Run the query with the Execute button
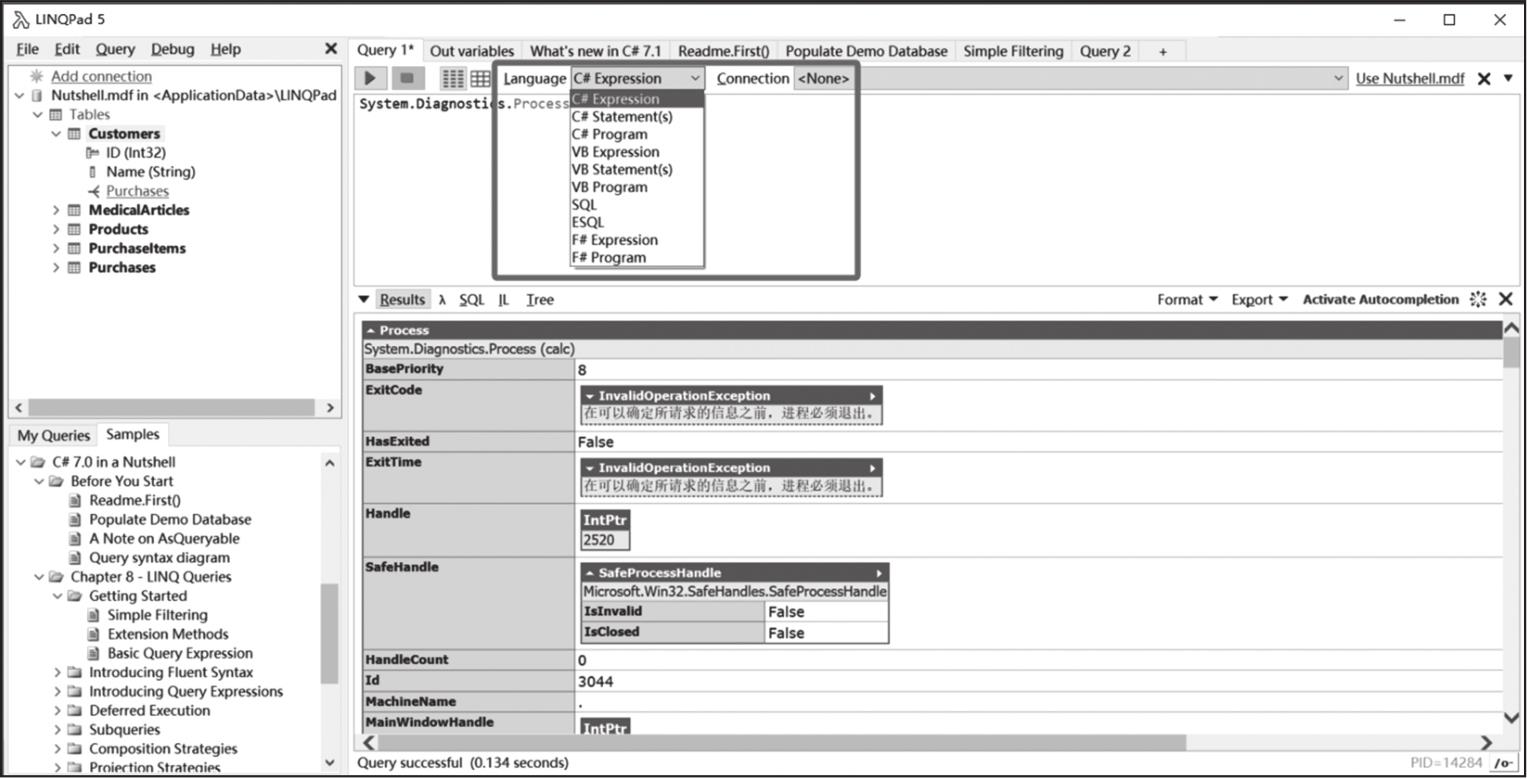 coord(370,78)
